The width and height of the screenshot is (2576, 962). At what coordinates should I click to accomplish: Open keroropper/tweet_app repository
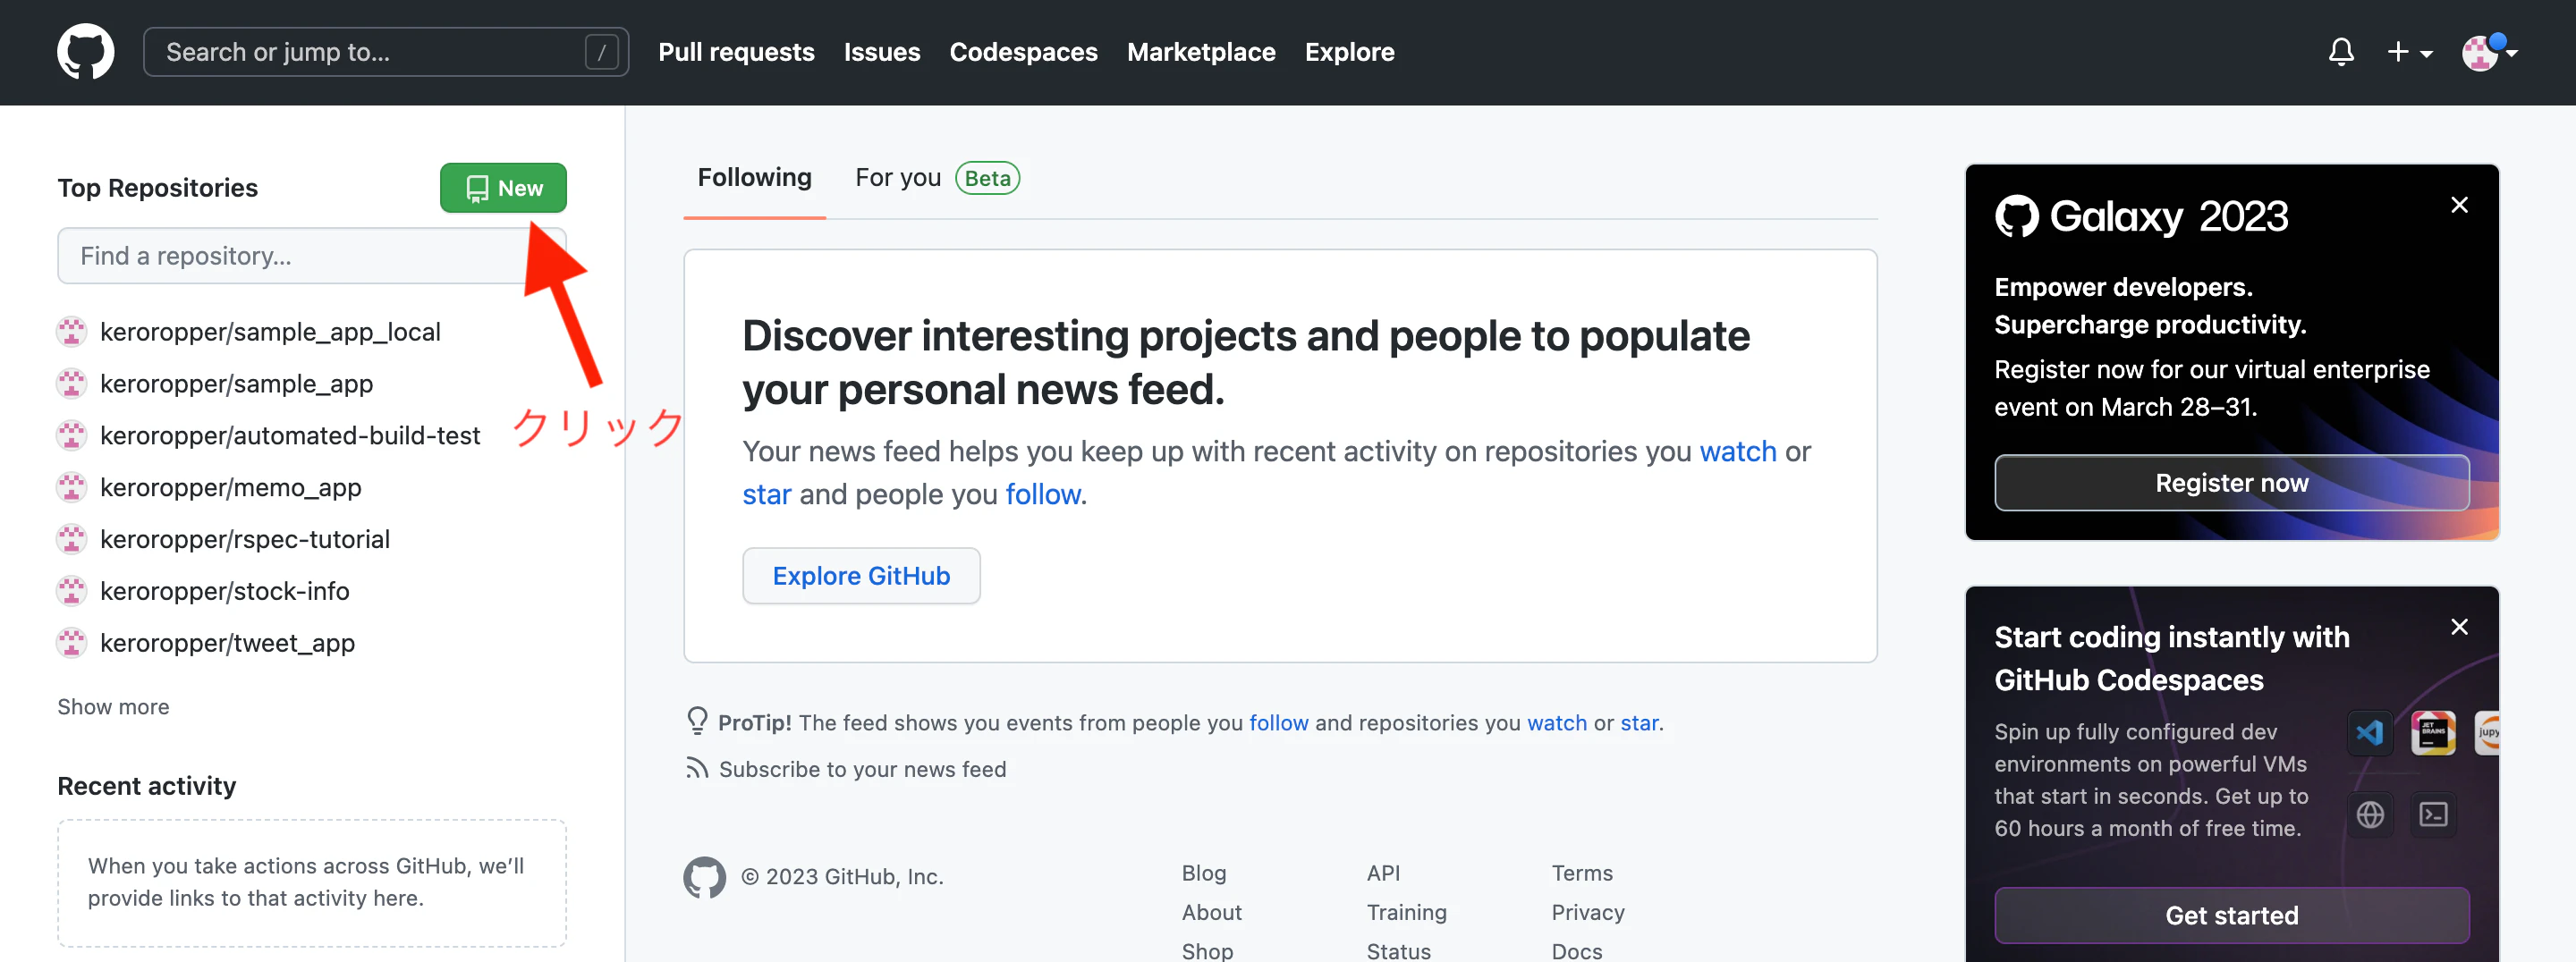227,644
